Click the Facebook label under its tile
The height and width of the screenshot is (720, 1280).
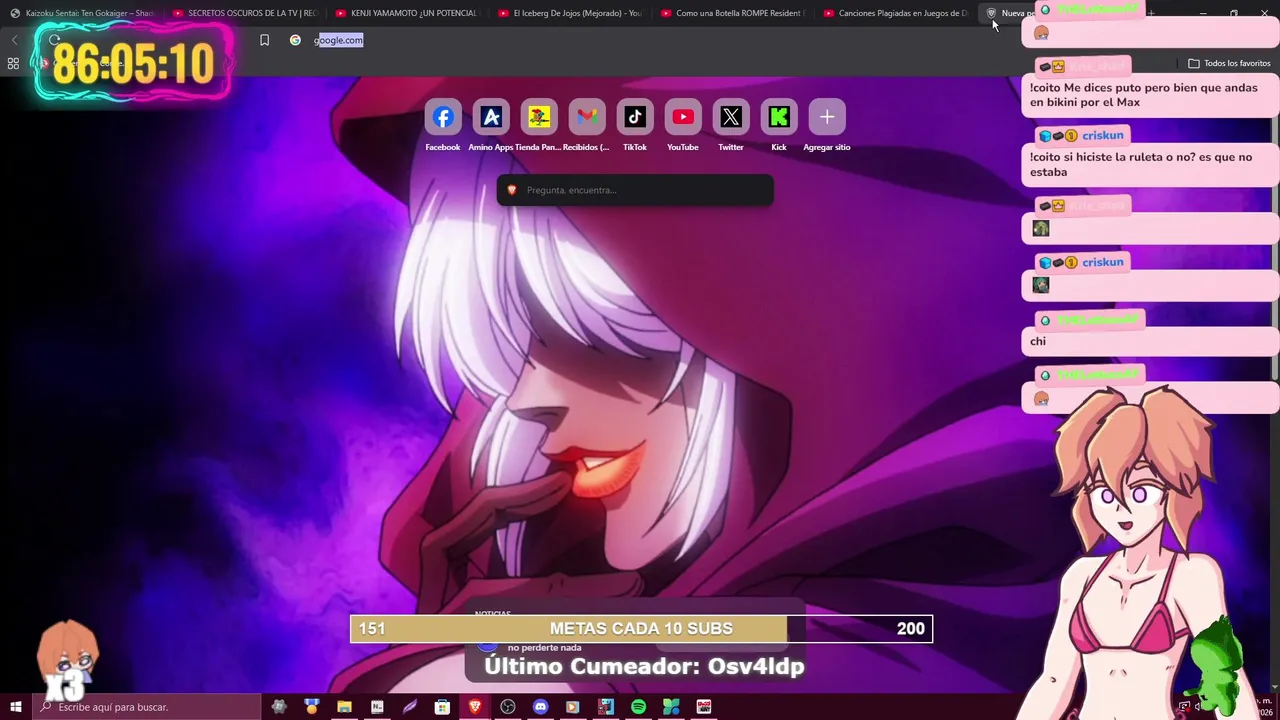tap(443, 147)
